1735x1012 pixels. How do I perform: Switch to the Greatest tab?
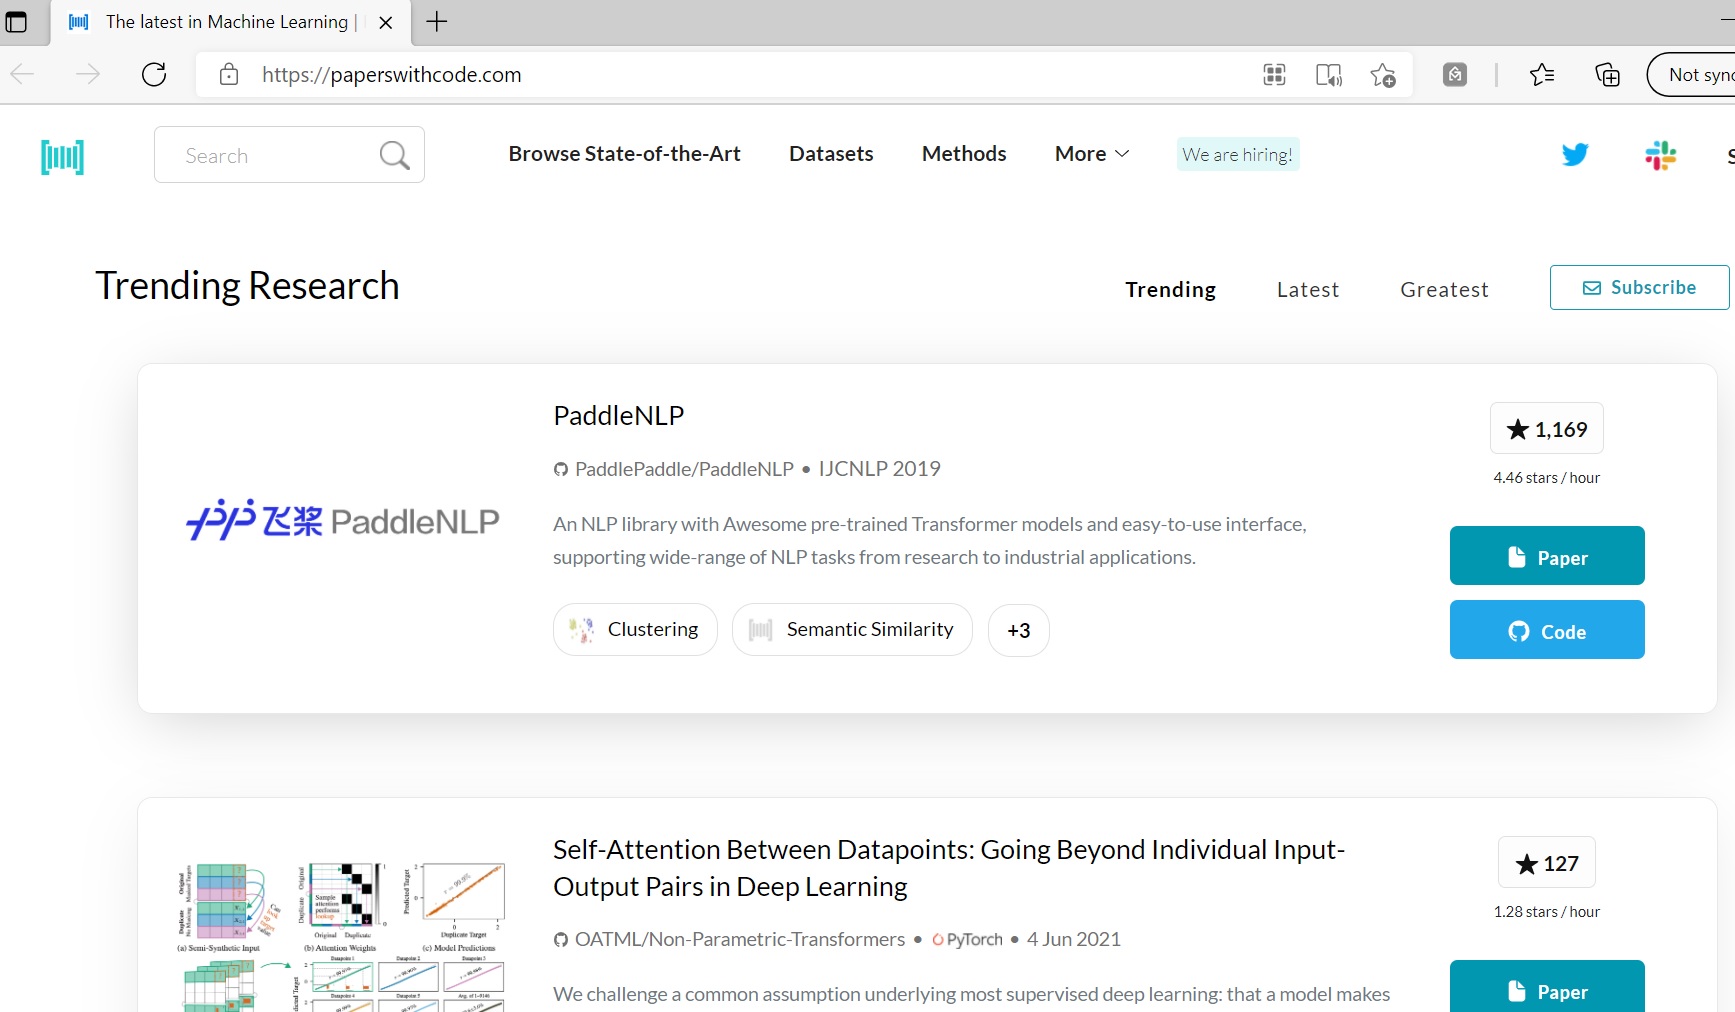click(1444, 290)
